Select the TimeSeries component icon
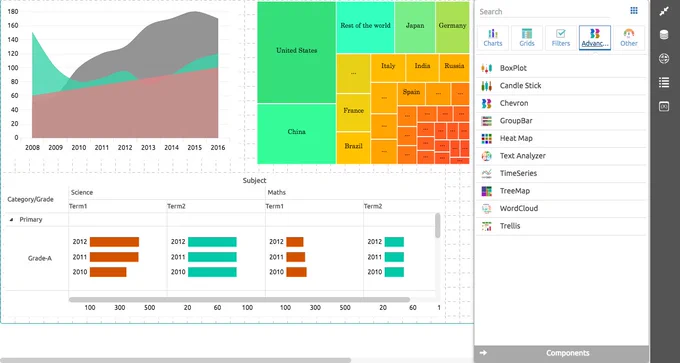This screenshot has height=363, width=680. point(487,173)
